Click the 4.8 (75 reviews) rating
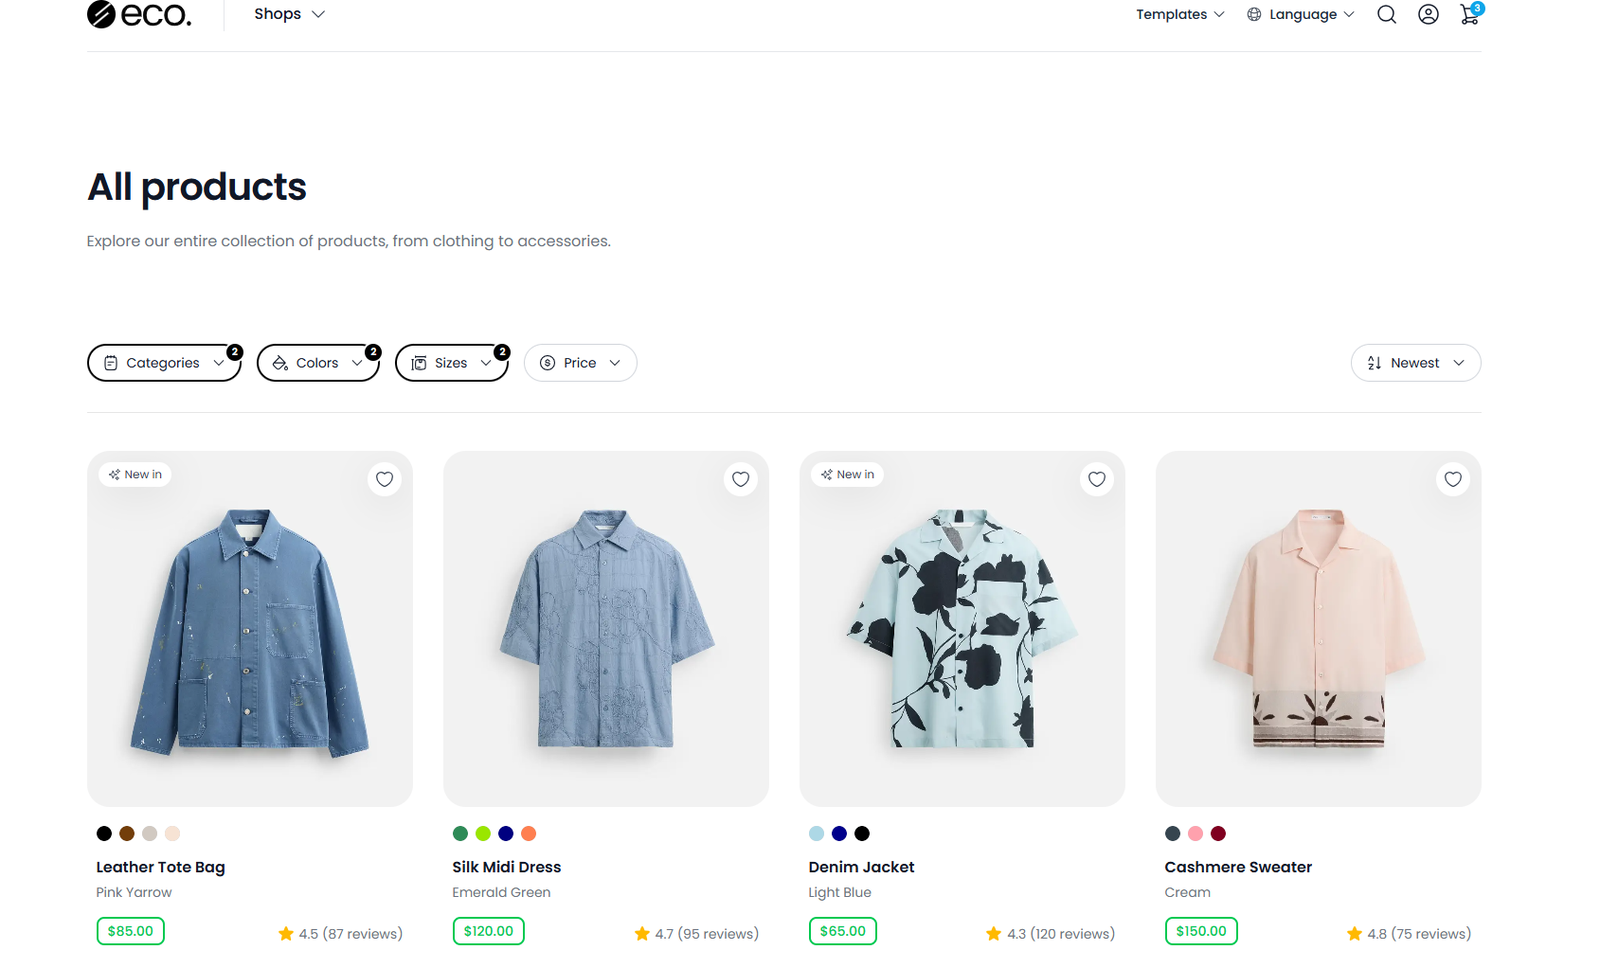The width and height of the screenshot is (1600, 968). [x=1408, y=934]
